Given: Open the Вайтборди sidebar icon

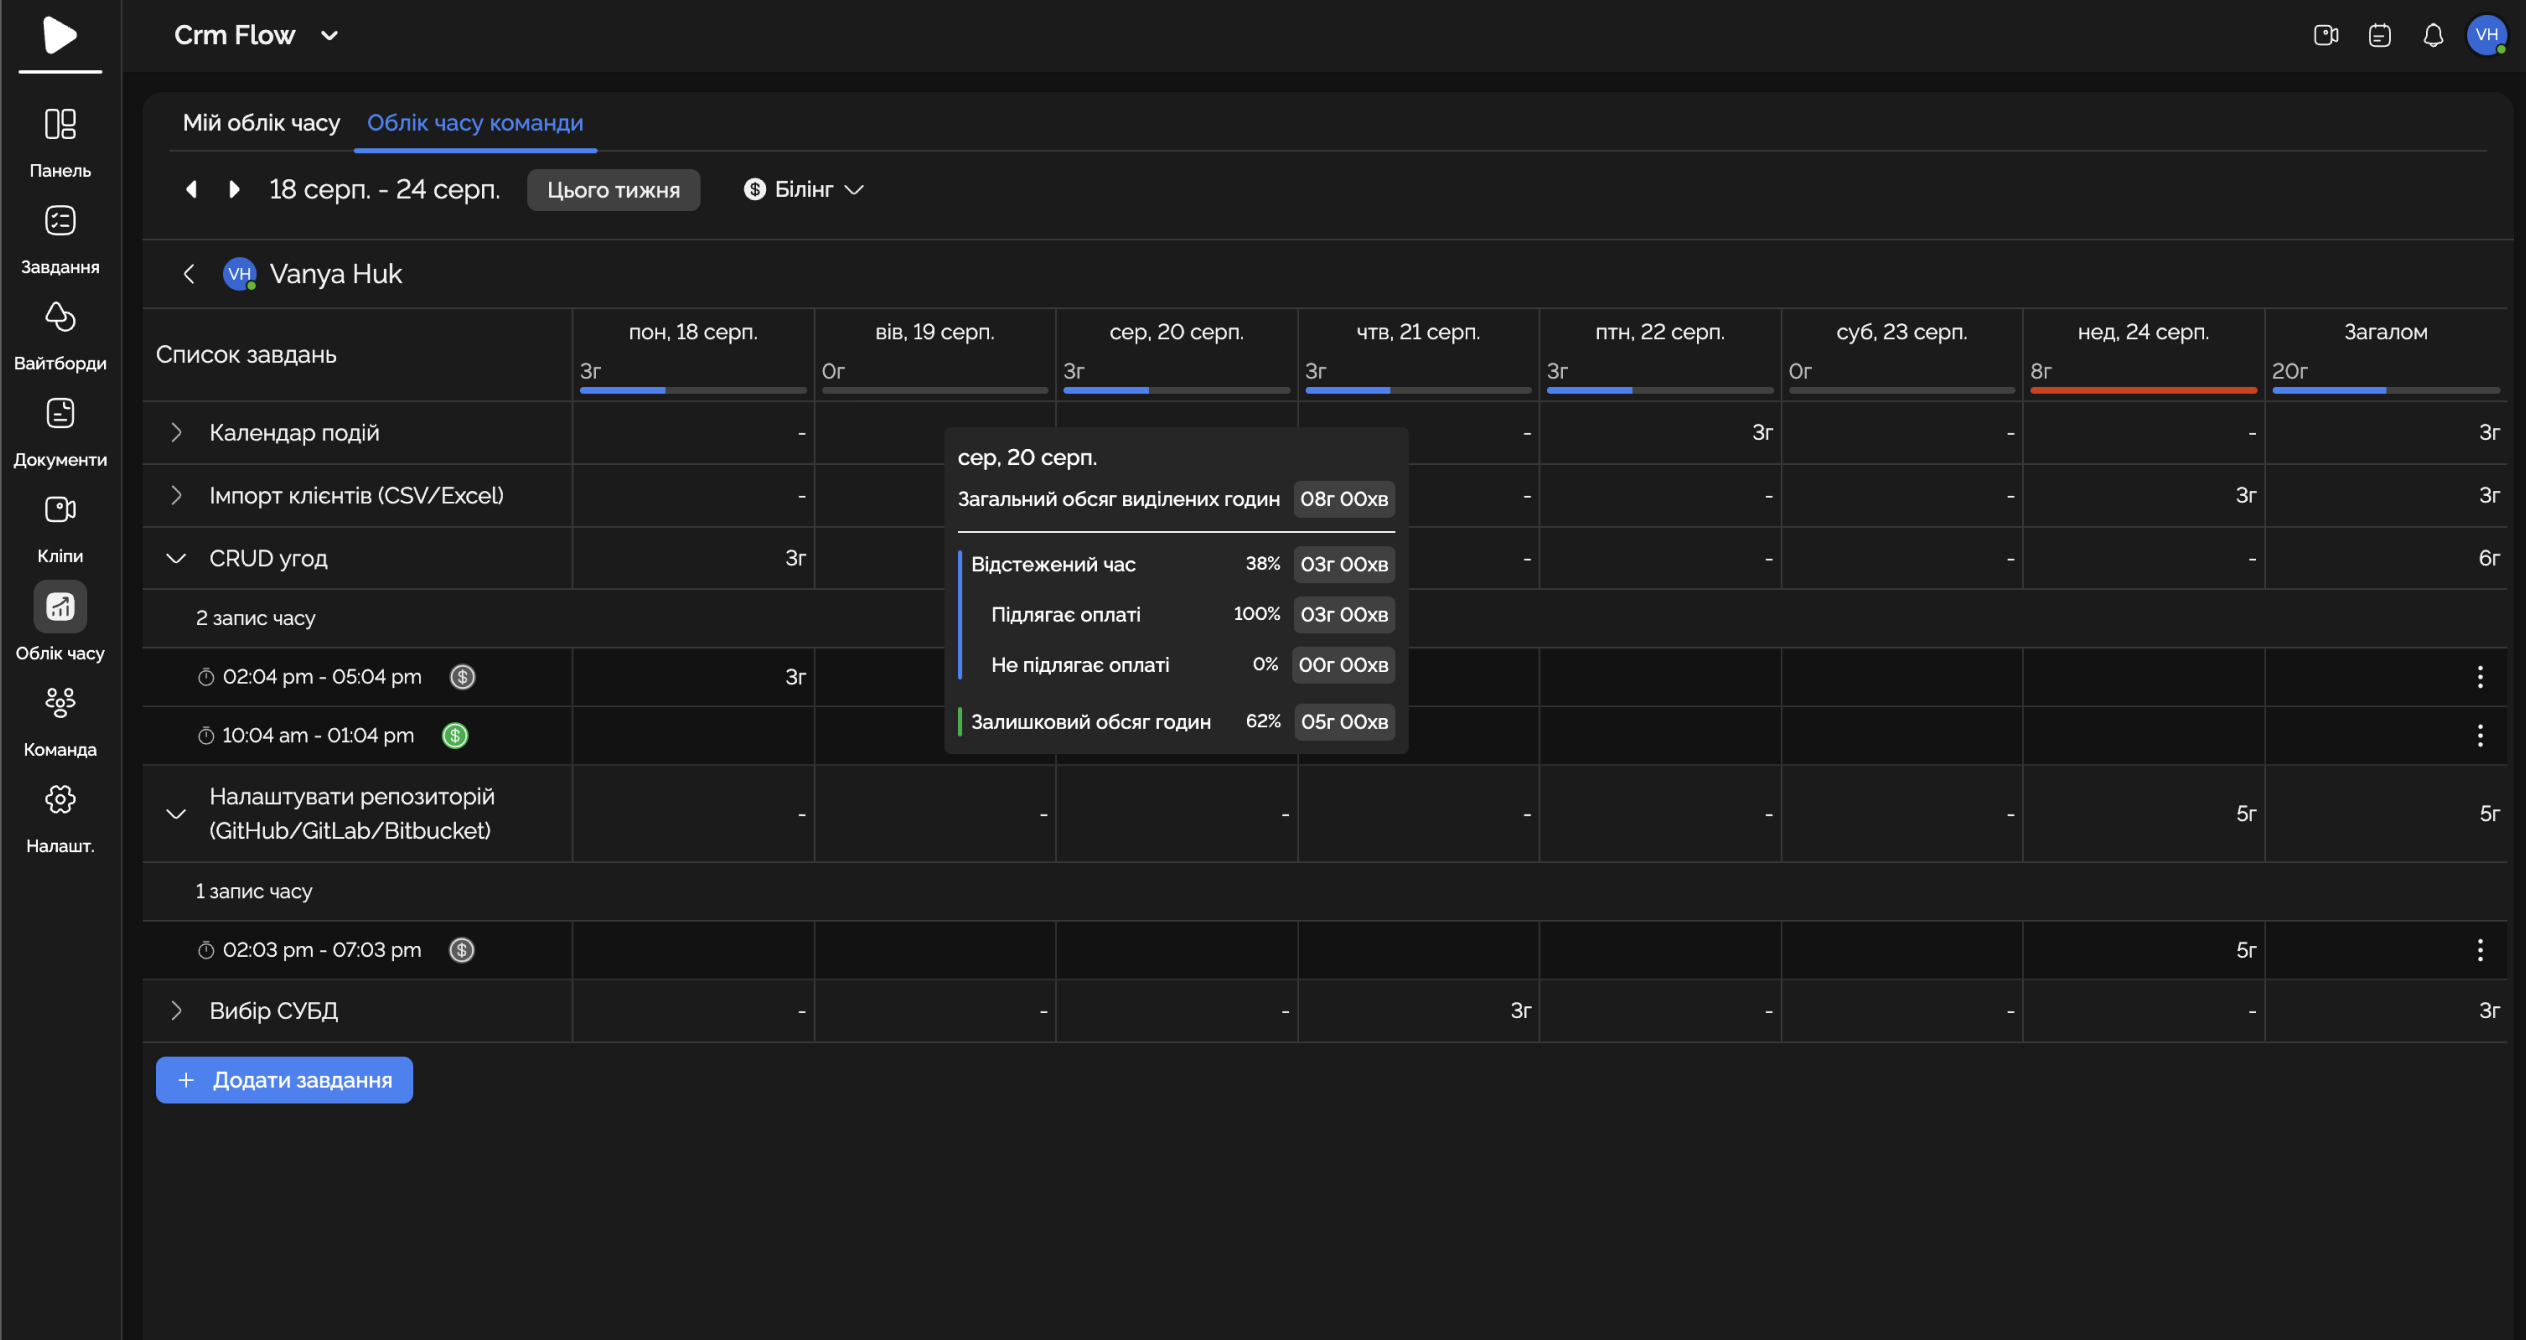Looking at the screenshot, I should (60, 318).
